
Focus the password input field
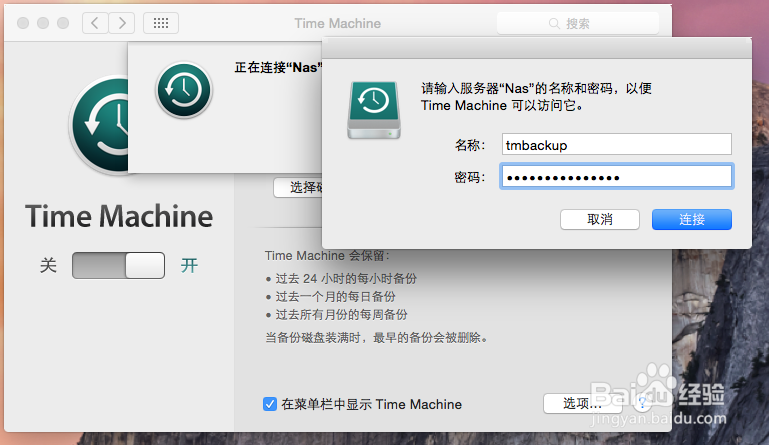[616, 177]
